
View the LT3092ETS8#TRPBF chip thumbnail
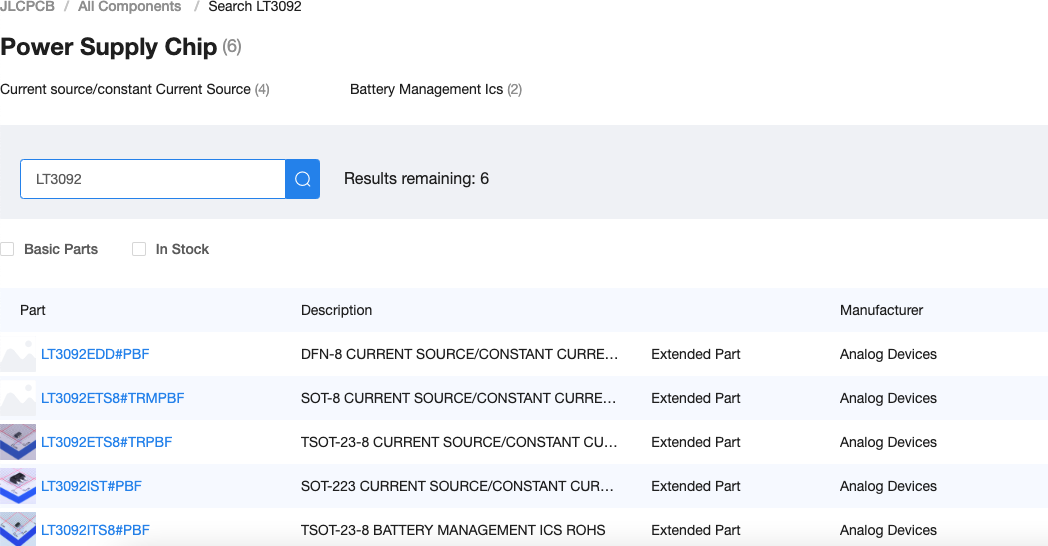[18, 442]
